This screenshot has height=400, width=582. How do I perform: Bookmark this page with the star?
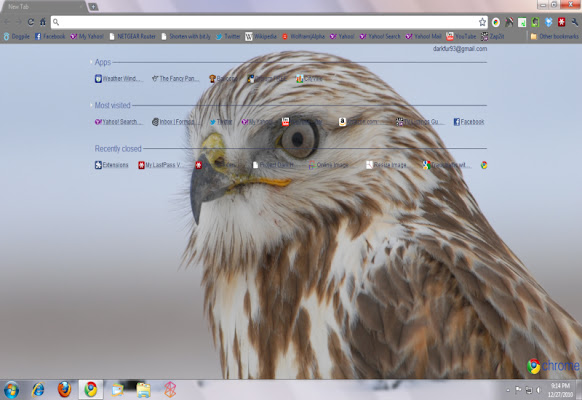(x=482, y=22)
